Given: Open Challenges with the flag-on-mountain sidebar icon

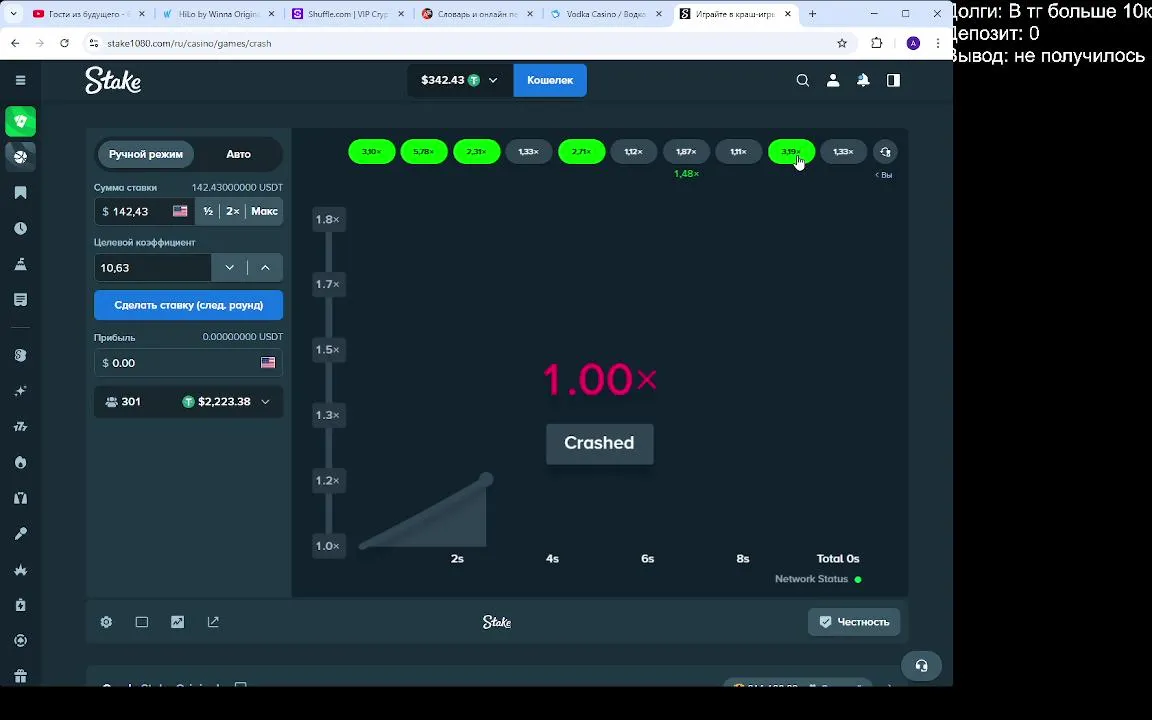Looking at the screenshot, I should coord(21,264).
